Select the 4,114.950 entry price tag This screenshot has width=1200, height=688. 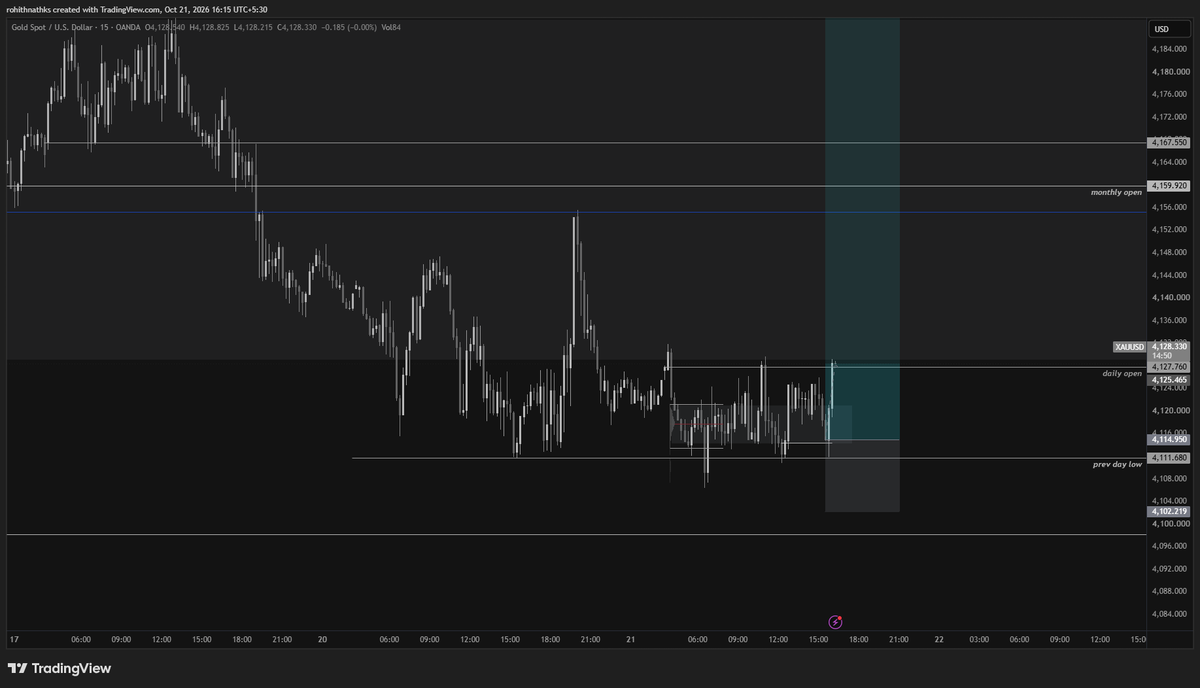click(x=1169, y=439)
